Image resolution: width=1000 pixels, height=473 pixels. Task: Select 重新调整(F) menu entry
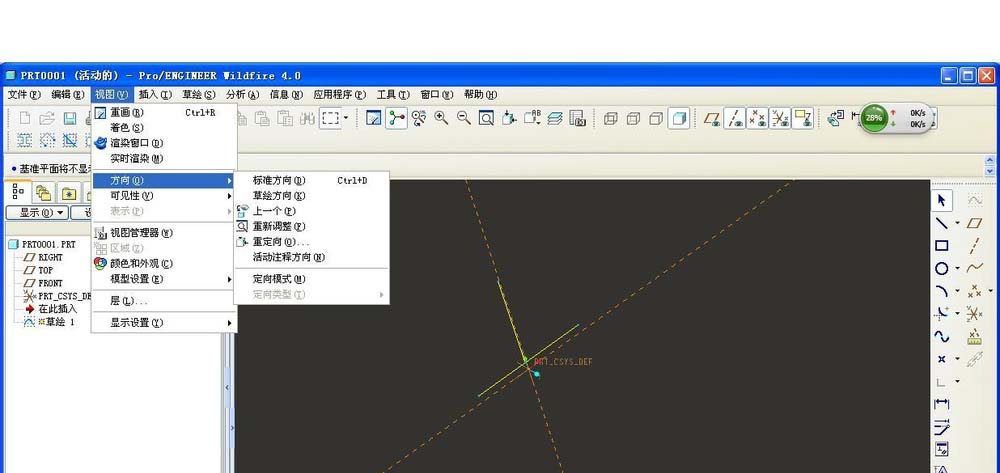[x=311, y=226]
